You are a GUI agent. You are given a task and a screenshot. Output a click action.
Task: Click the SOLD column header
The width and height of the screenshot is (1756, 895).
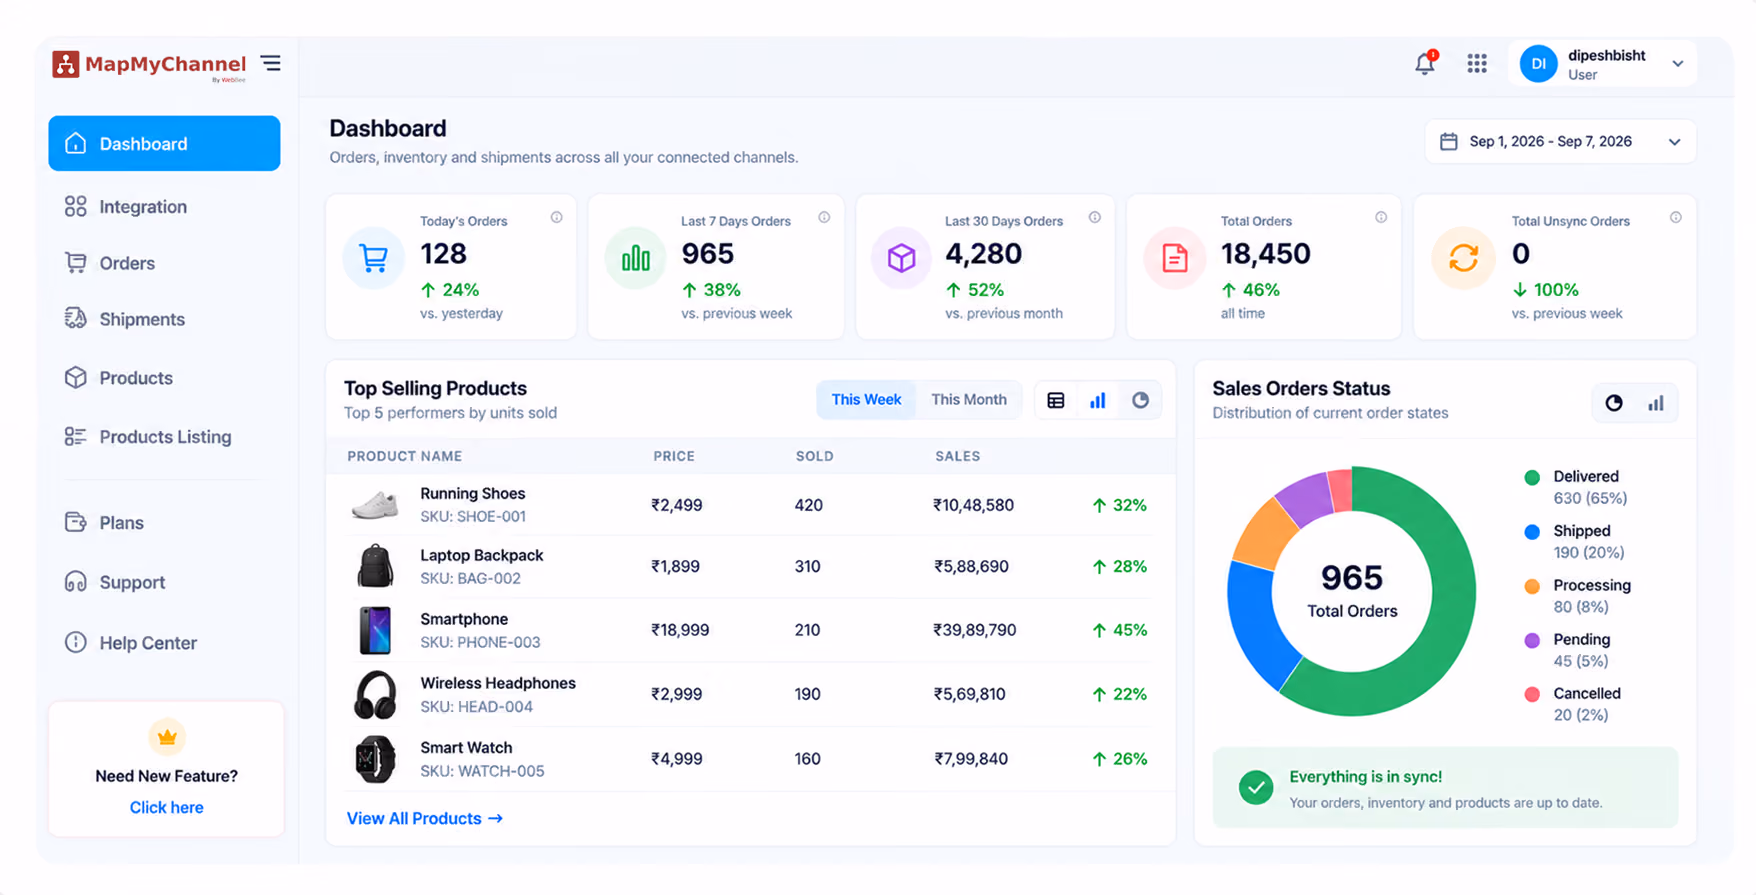tap(814, 456)
